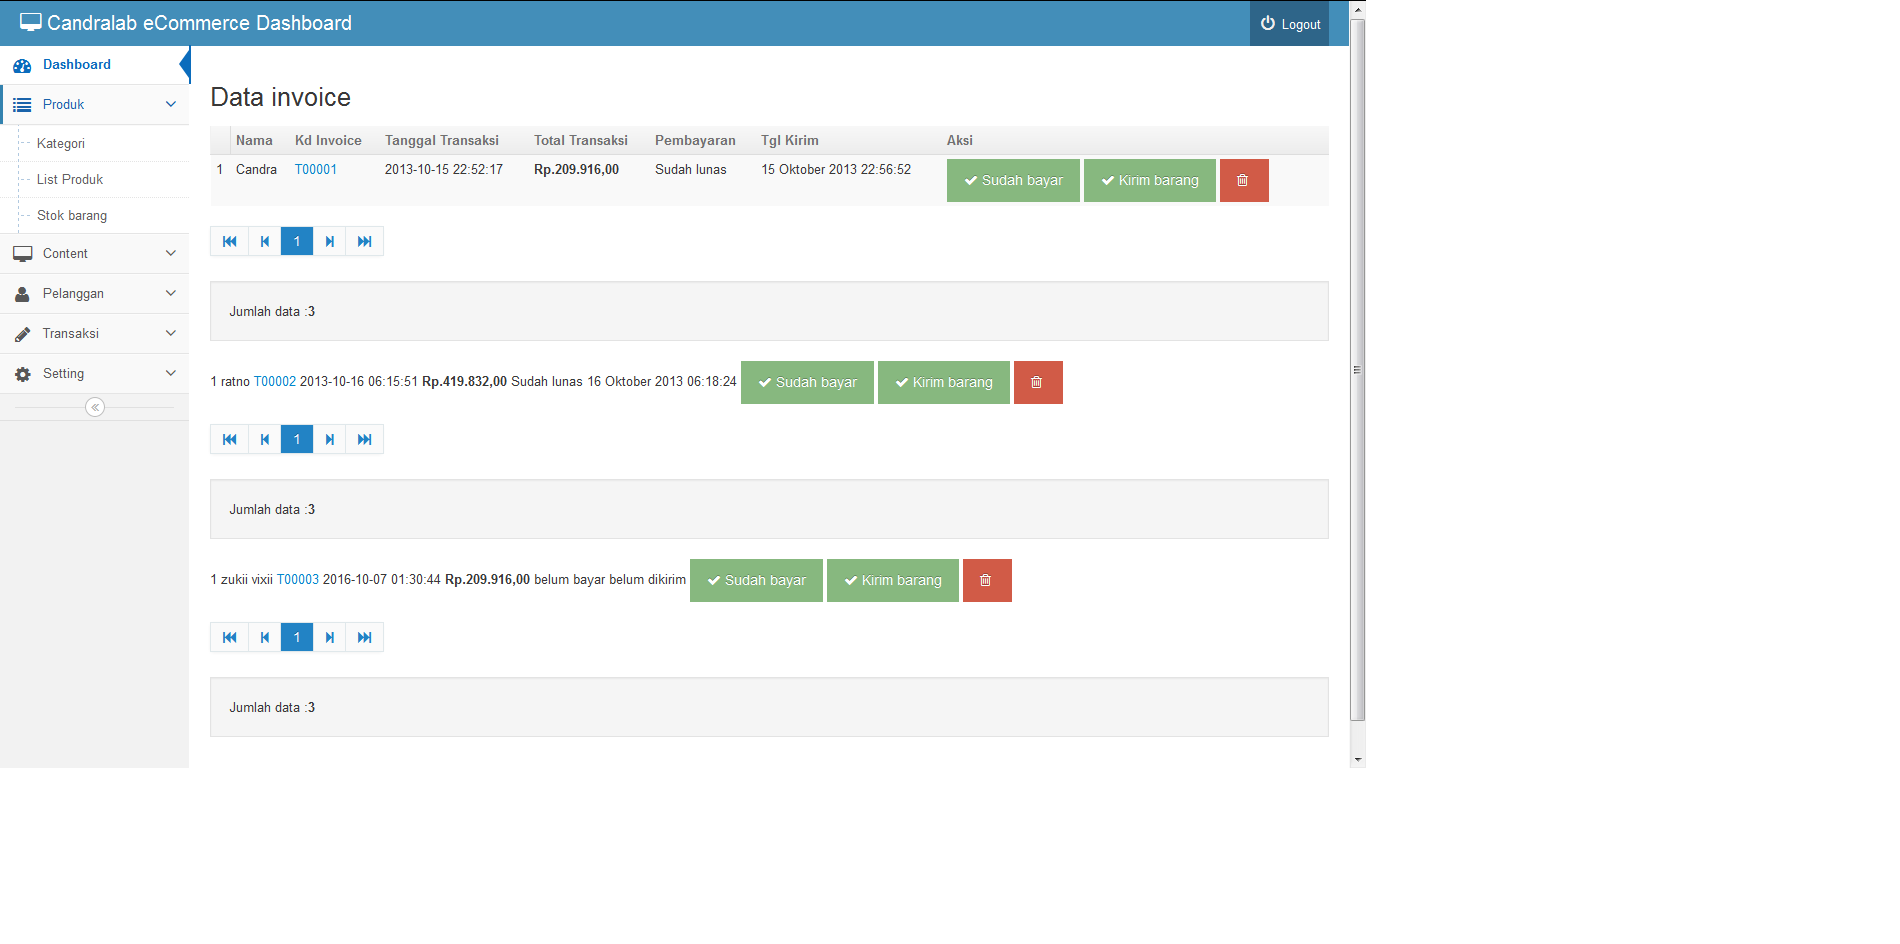The width and height of the screenshot is (1900, 944).
Task: Click next page arrow in bottom pagination
Action: 330,638
